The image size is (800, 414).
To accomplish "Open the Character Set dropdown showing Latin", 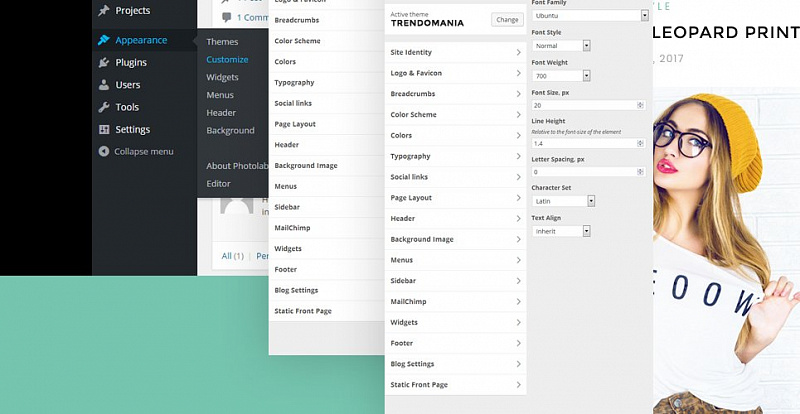I will 563,201.
